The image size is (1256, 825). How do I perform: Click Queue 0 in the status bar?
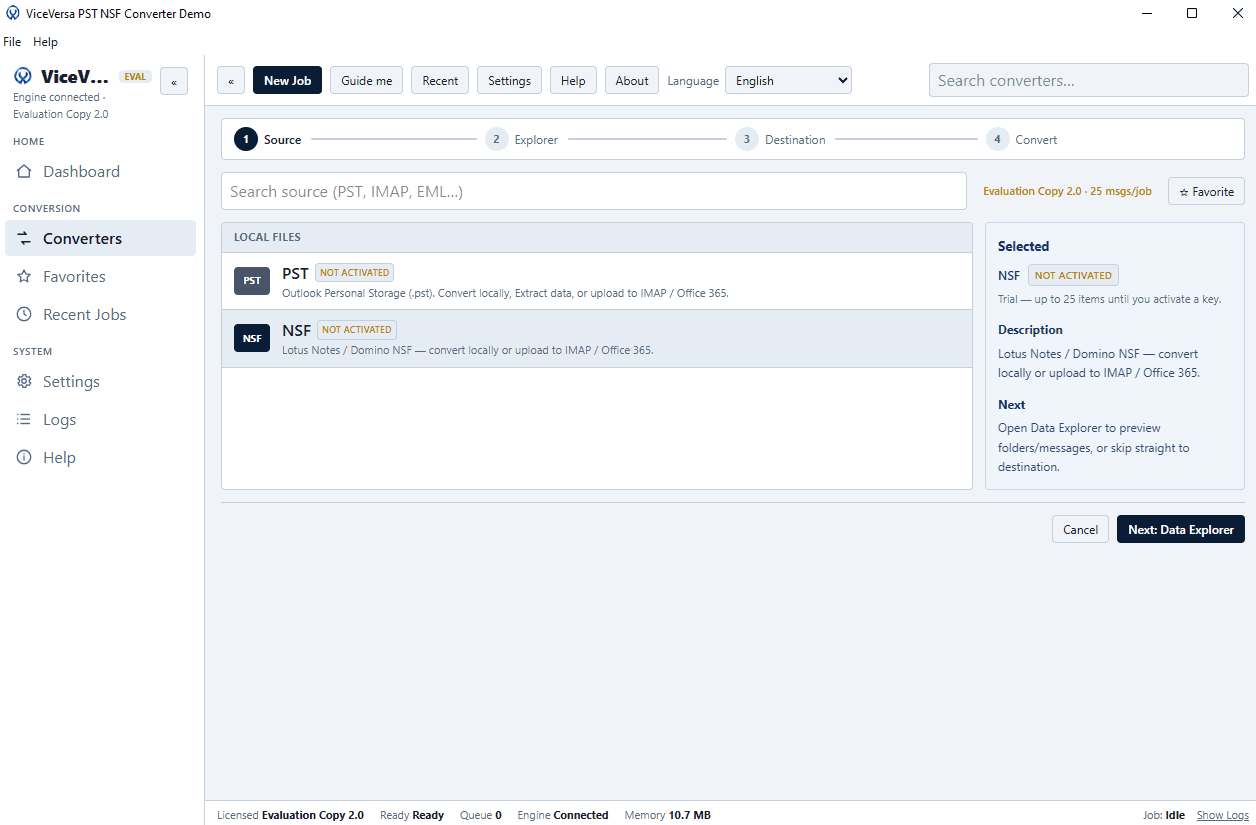click(481, 815)
